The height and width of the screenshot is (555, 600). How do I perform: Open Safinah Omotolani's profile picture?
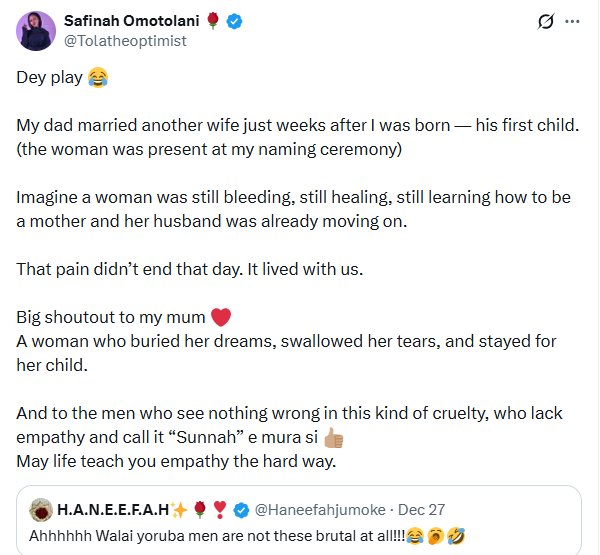pos(36,31)
